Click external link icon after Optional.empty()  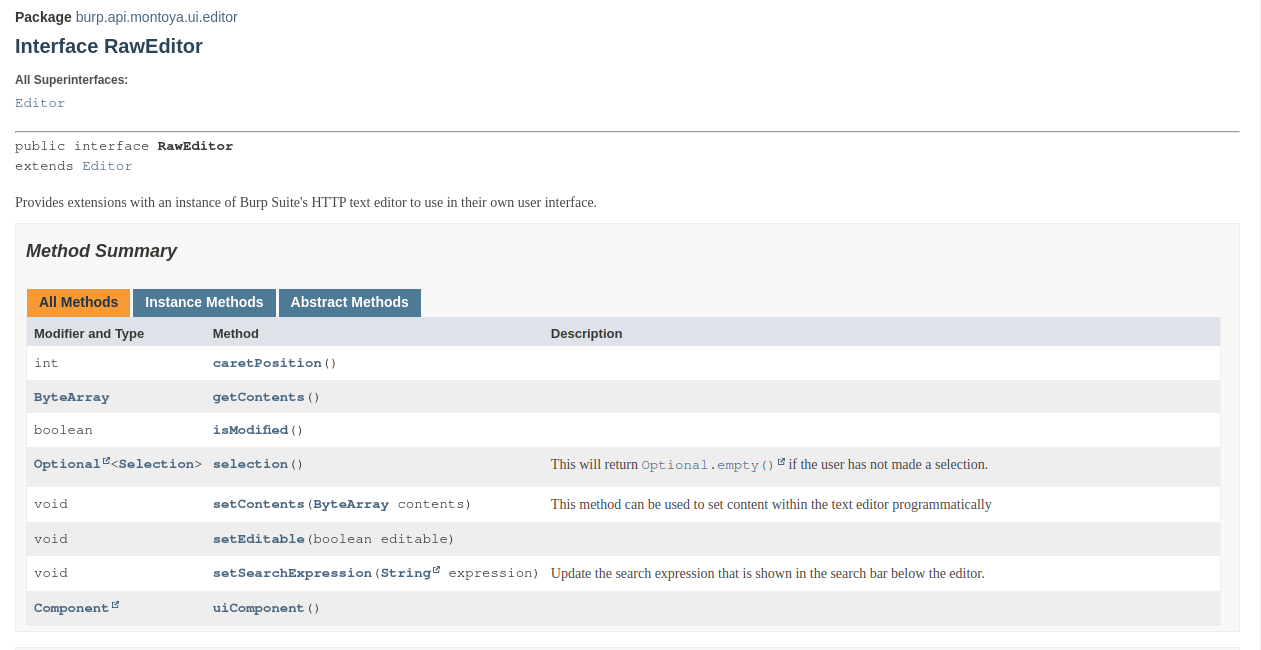[x=781, y=462]
